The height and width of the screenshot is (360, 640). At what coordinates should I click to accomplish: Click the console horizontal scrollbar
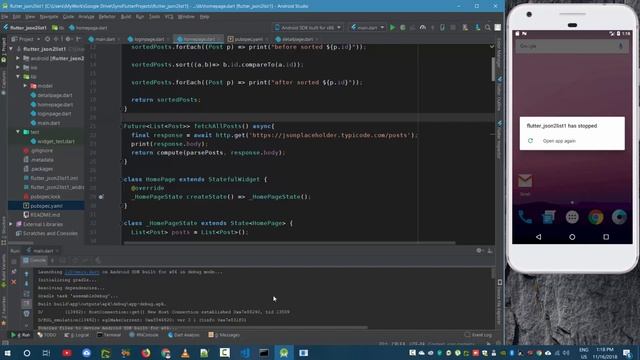click(202, 327)
